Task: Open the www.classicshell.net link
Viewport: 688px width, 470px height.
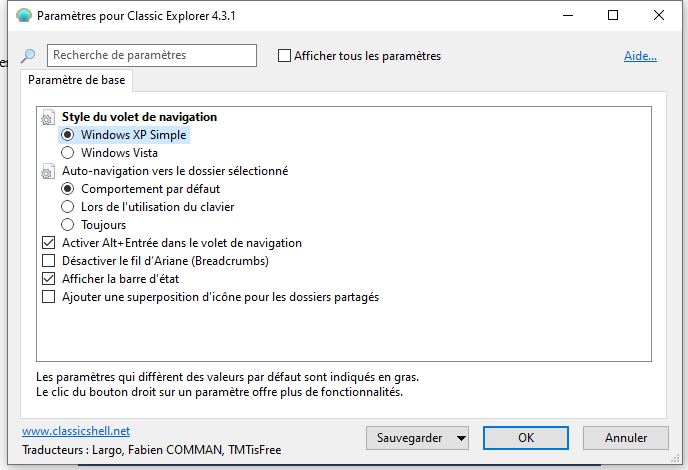Action: 76,431
